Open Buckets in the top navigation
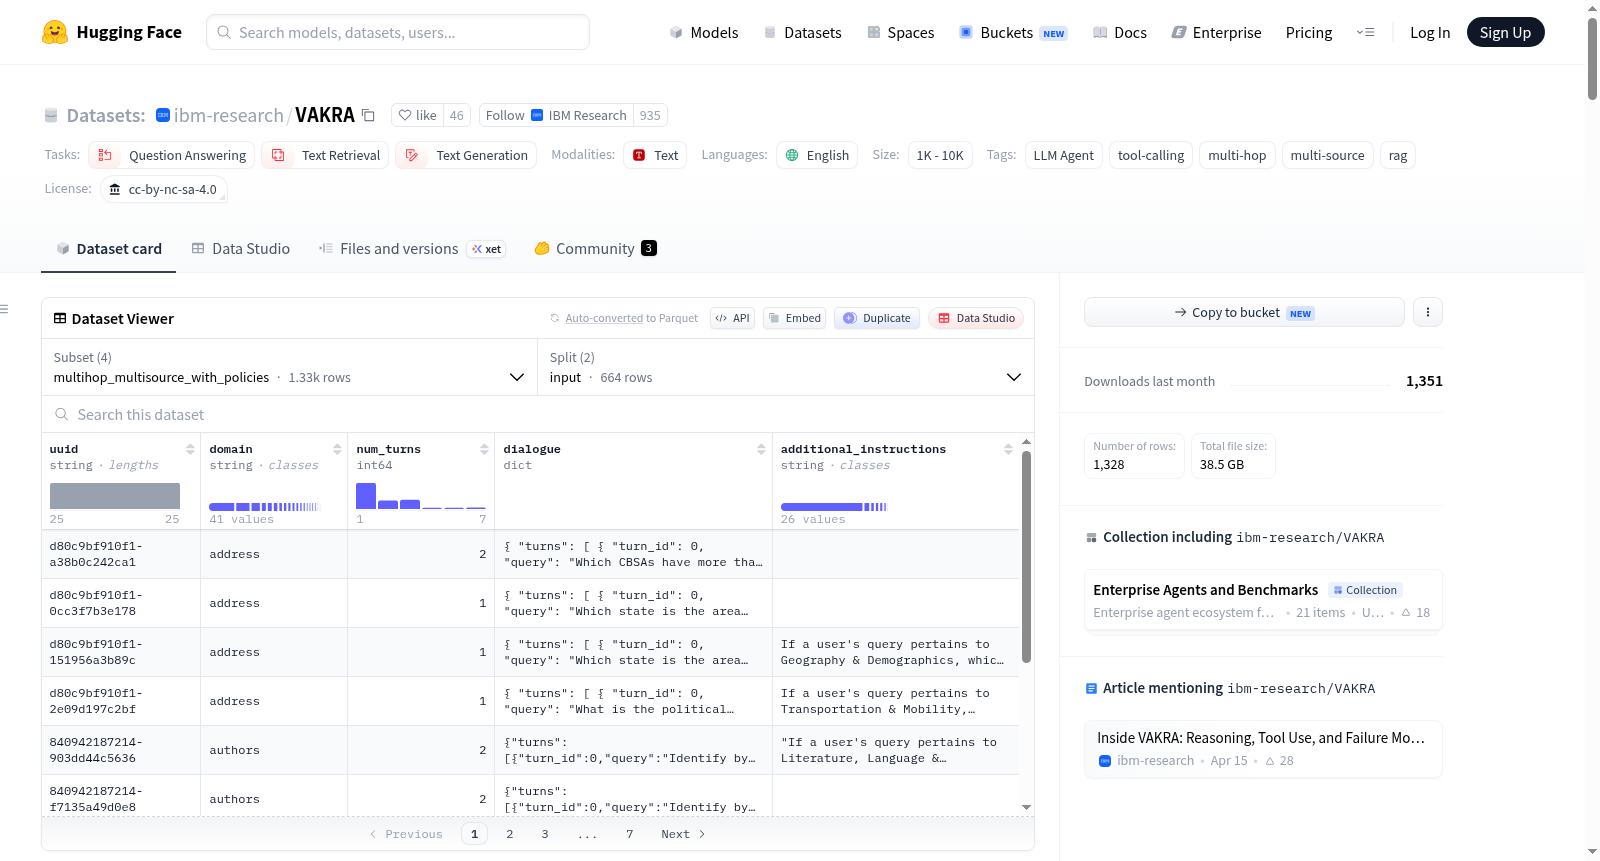 [1013, 33]
